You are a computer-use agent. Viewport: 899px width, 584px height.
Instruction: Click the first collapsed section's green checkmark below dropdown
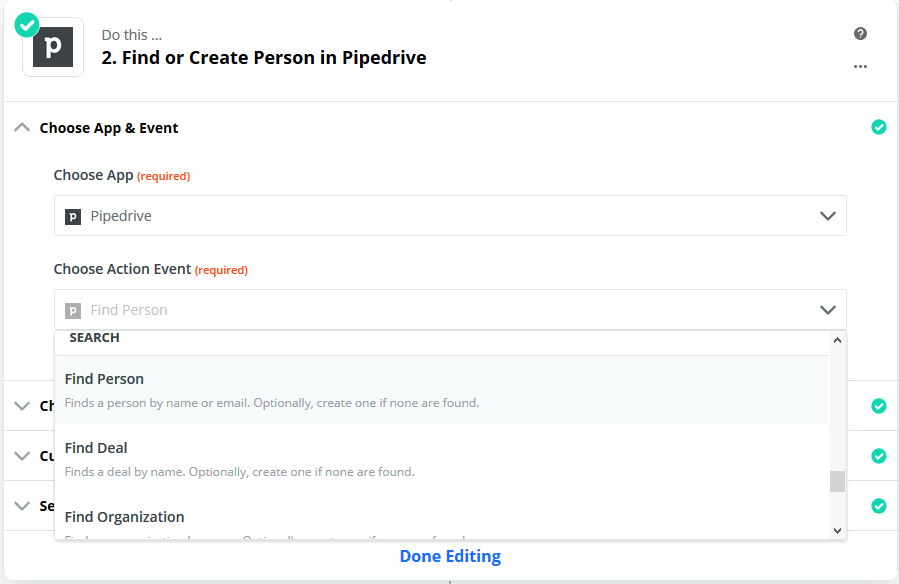coord(878,406)
